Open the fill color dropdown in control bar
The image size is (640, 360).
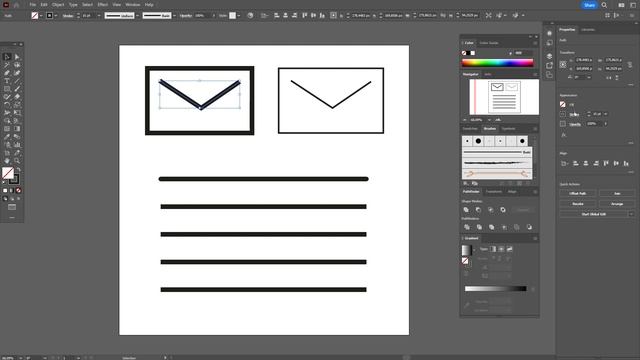[x=41, y=16]
